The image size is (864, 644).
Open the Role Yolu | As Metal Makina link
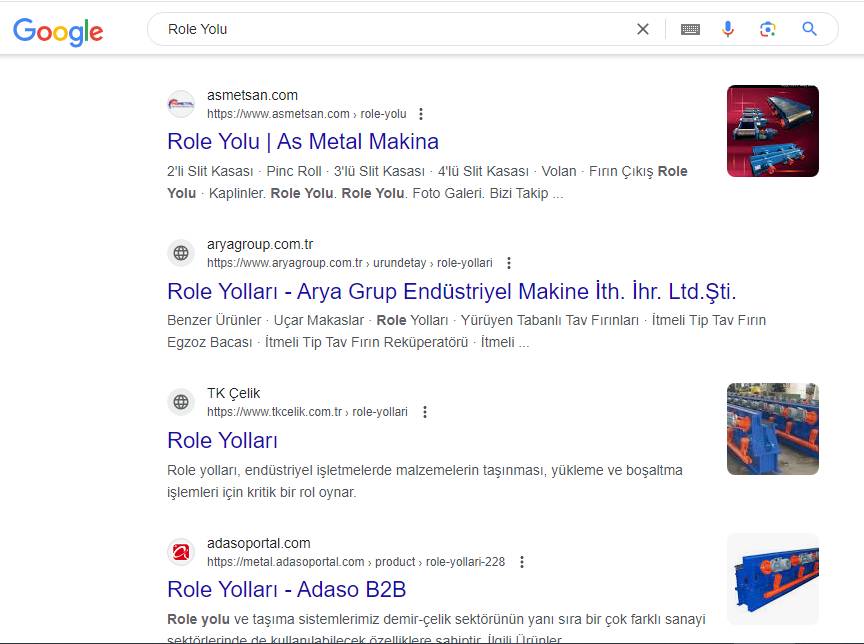point(302,141)
